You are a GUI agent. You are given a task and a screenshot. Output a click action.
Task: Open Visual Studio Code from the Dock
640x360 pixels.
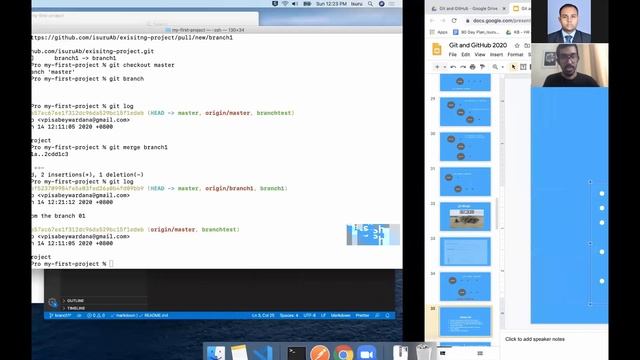[x=262, y=353]
